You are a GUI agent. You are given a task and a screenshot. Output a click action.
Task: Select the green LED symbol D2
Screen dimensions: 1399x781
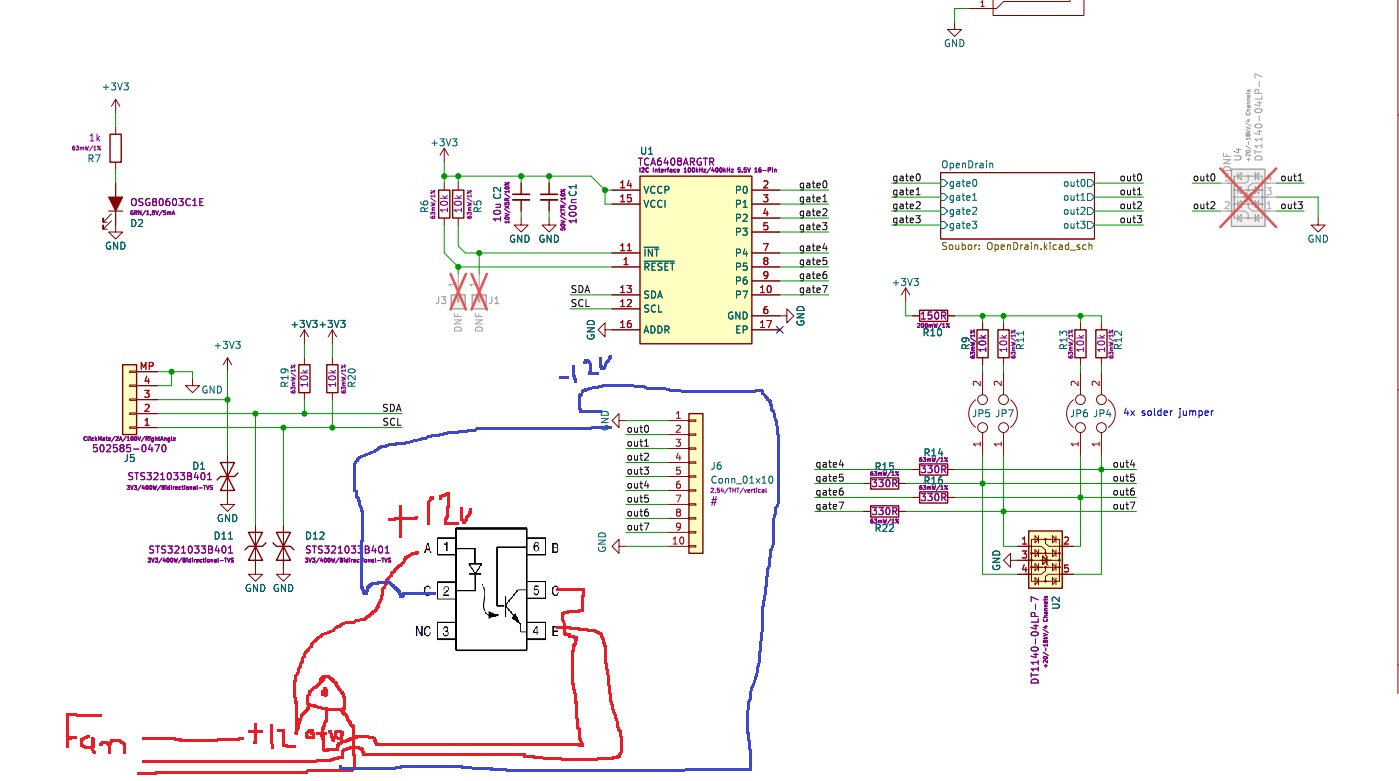click(x=116, y=204)
